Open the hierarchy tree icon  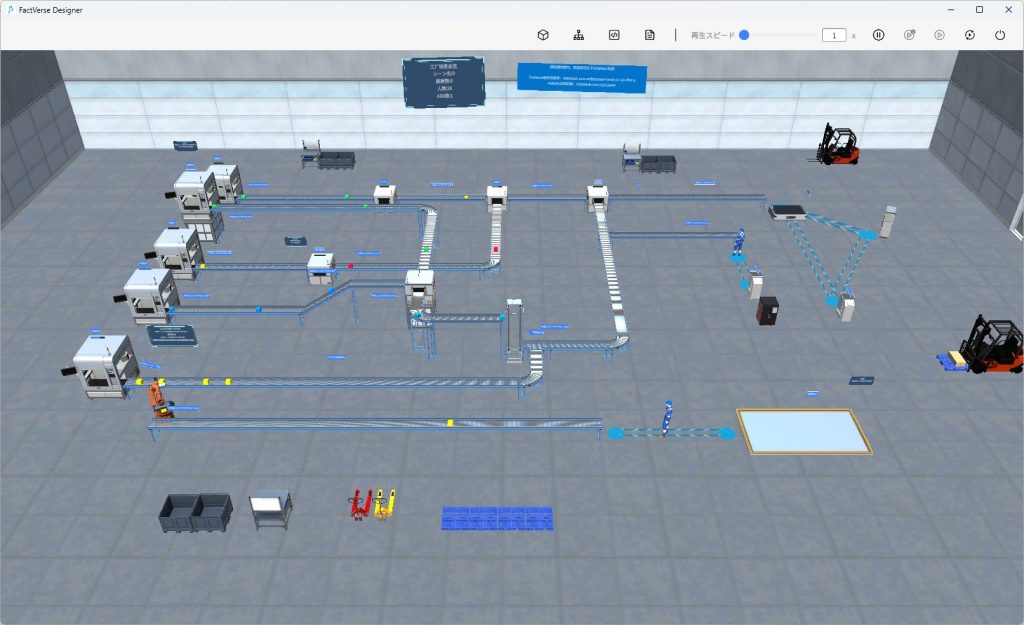coord(578,35)
